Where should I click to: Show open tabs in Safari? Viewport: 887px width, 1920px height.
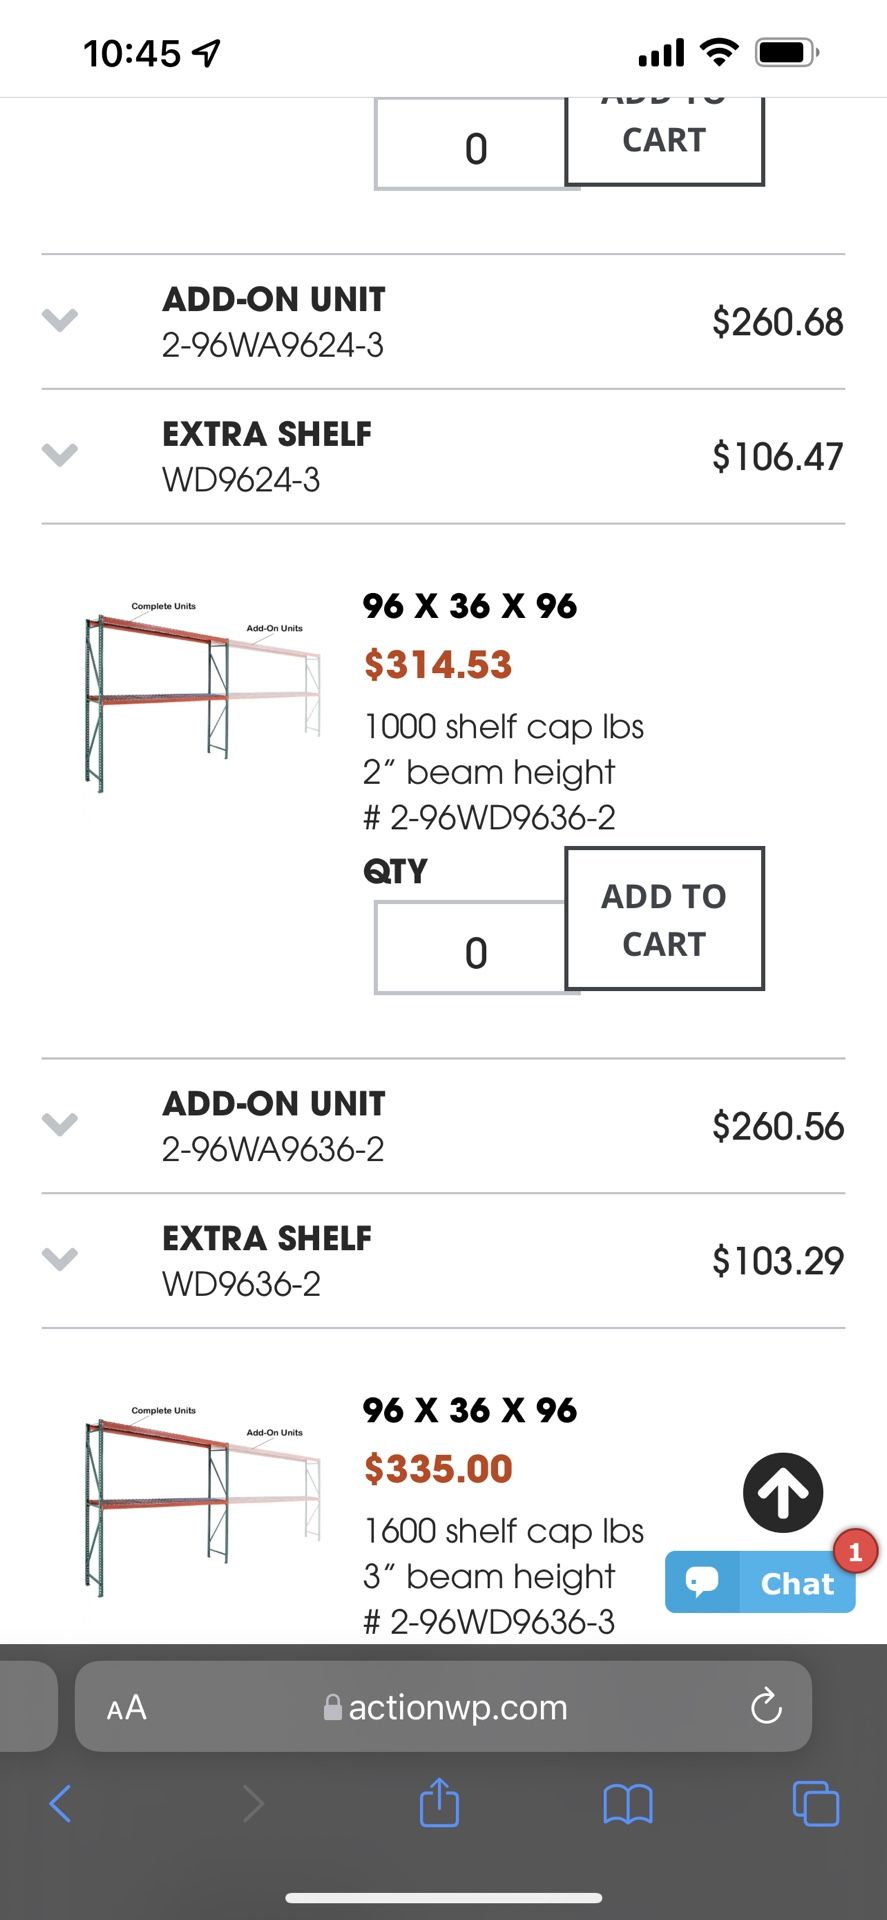pyautogui.click(x=815, y=1804)
